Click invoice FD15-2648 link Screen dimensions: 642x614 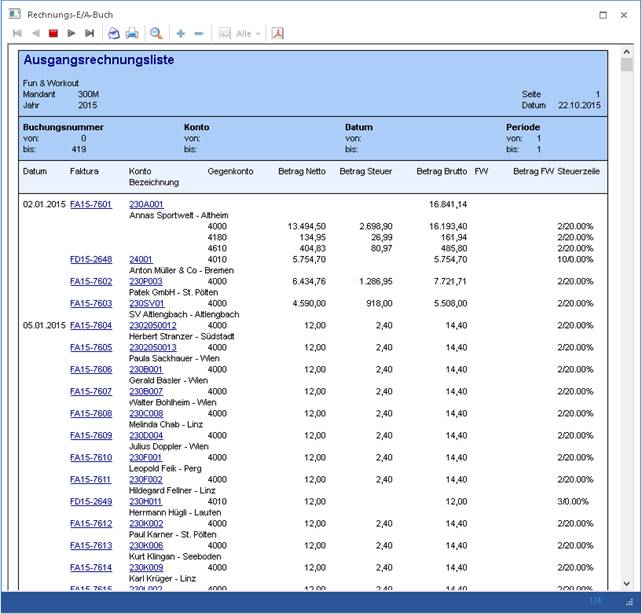90,259
